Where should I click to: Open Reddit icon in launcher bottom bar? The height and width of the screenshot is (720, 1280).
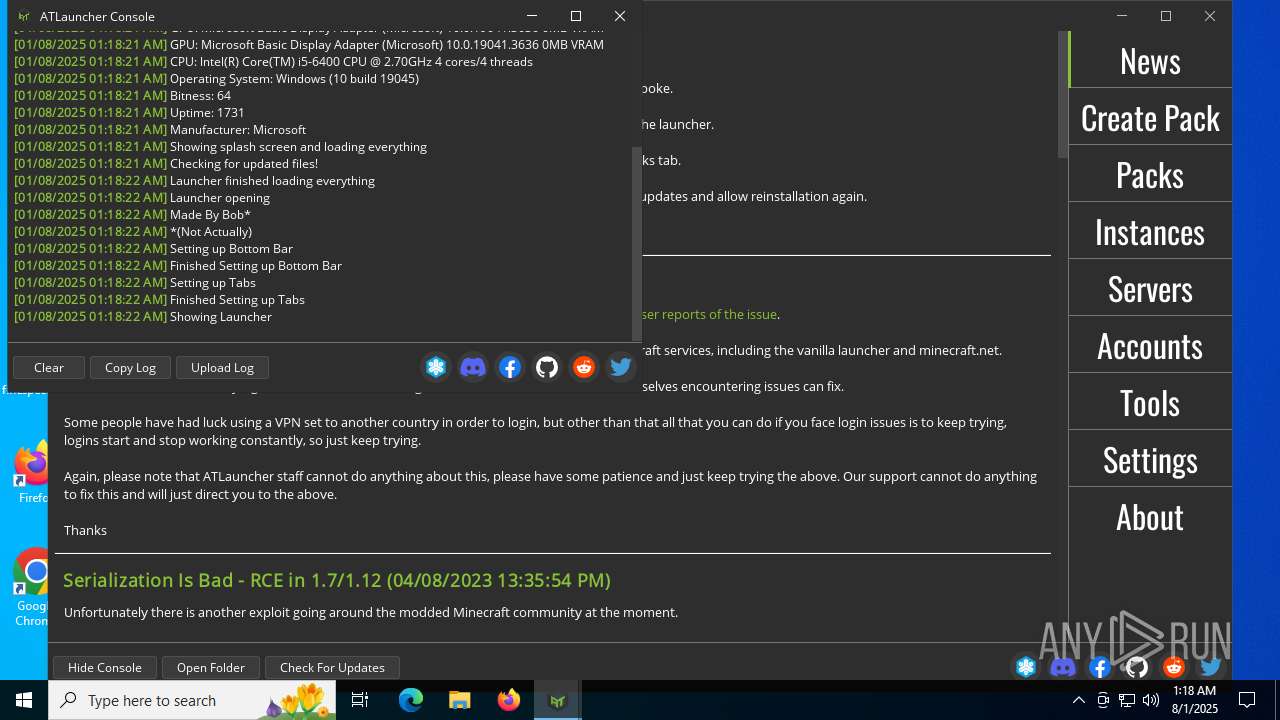click(1174, 667)
